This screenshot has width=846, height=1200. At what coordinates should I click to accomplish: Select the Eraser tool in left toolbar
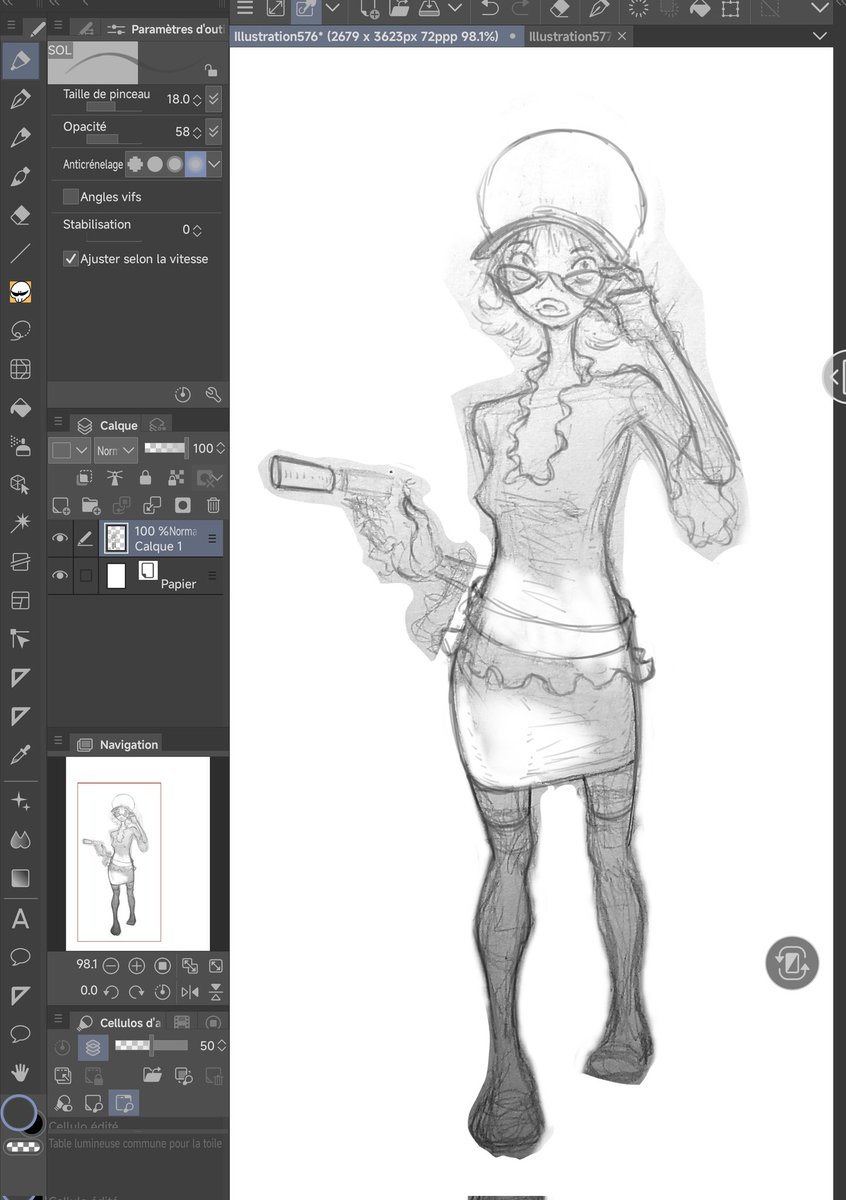coord(20,215)
